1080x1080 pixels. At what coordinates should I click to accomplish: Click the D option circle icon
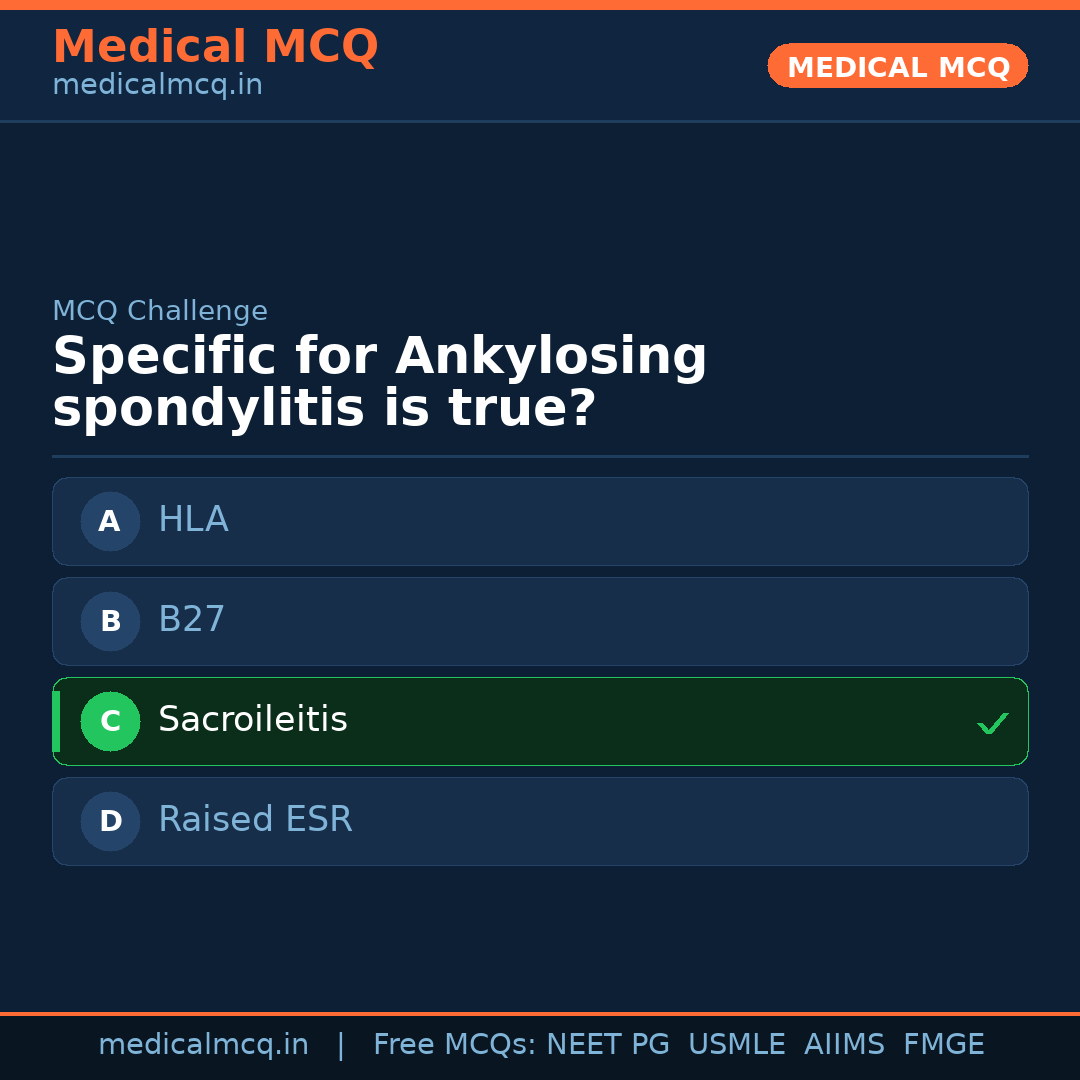[109, 821]
